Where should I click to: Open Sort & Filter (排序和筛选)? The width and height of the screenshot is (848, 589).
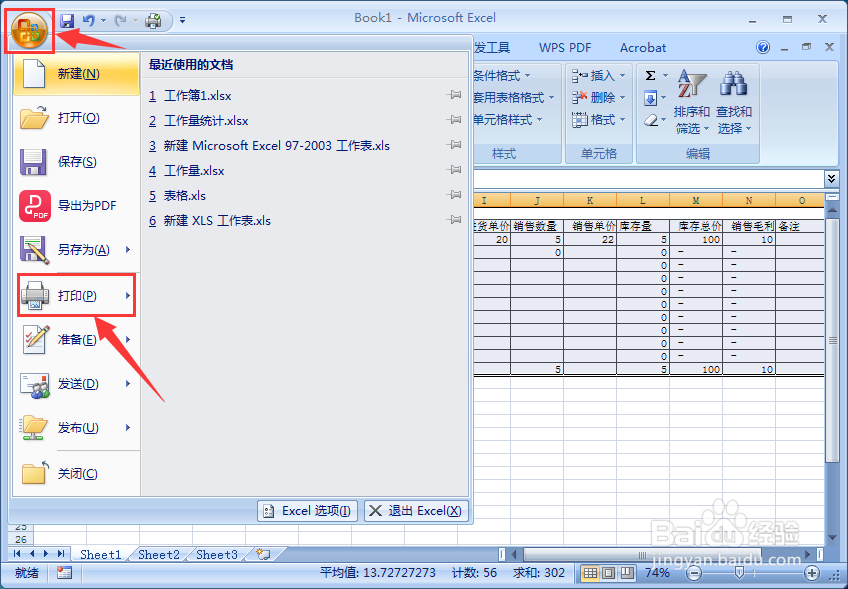point(692,102)
